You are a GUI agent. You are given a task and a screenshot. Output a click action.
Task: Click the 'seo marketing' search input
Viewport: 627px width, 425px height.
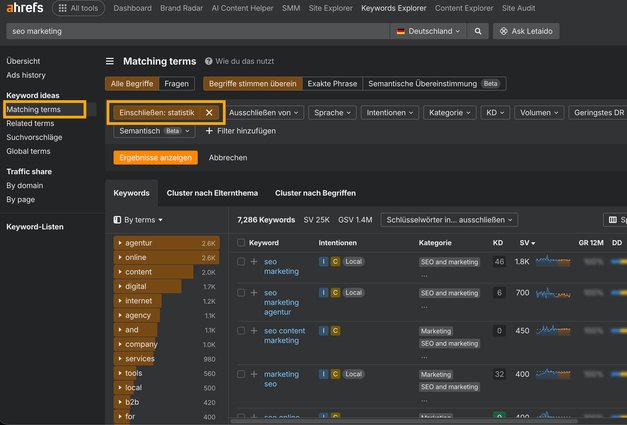tap(198, 31)
